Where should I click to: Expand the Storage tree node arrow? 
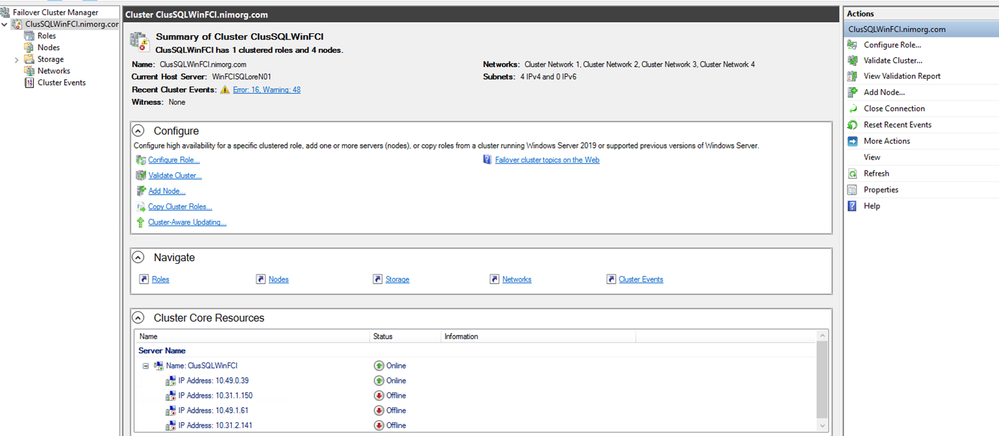[16, 60]
